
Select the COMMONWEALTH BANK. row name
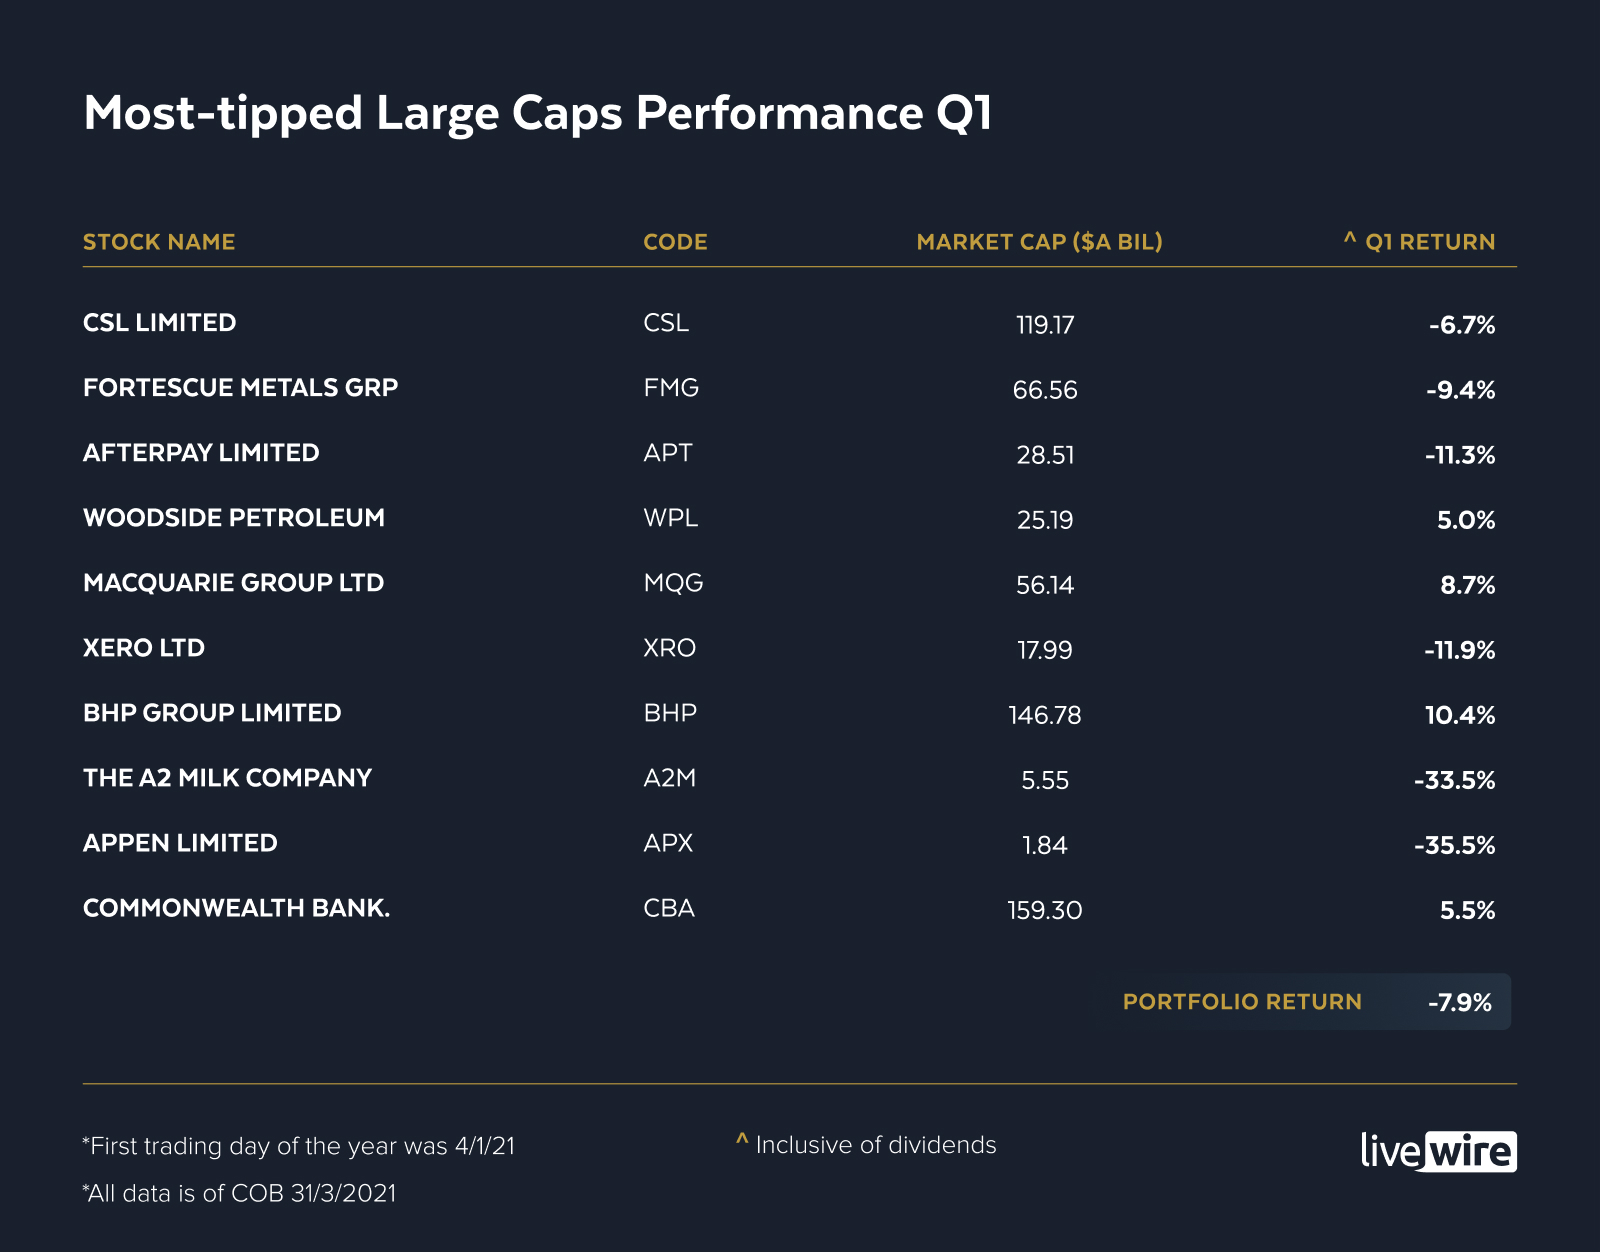click(x=236, y=908)
